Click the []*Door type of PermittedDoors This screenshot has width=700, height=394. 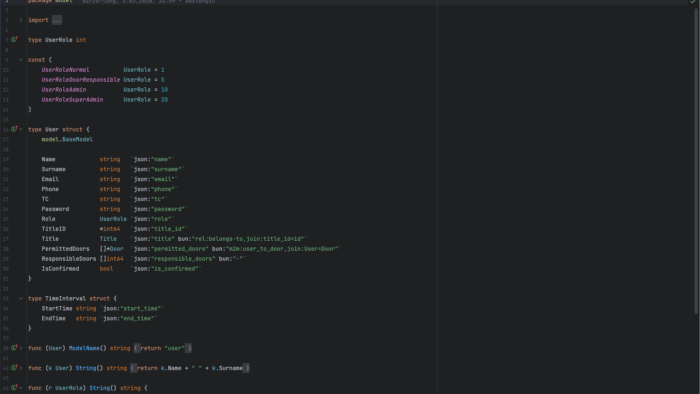pos(112,249)
